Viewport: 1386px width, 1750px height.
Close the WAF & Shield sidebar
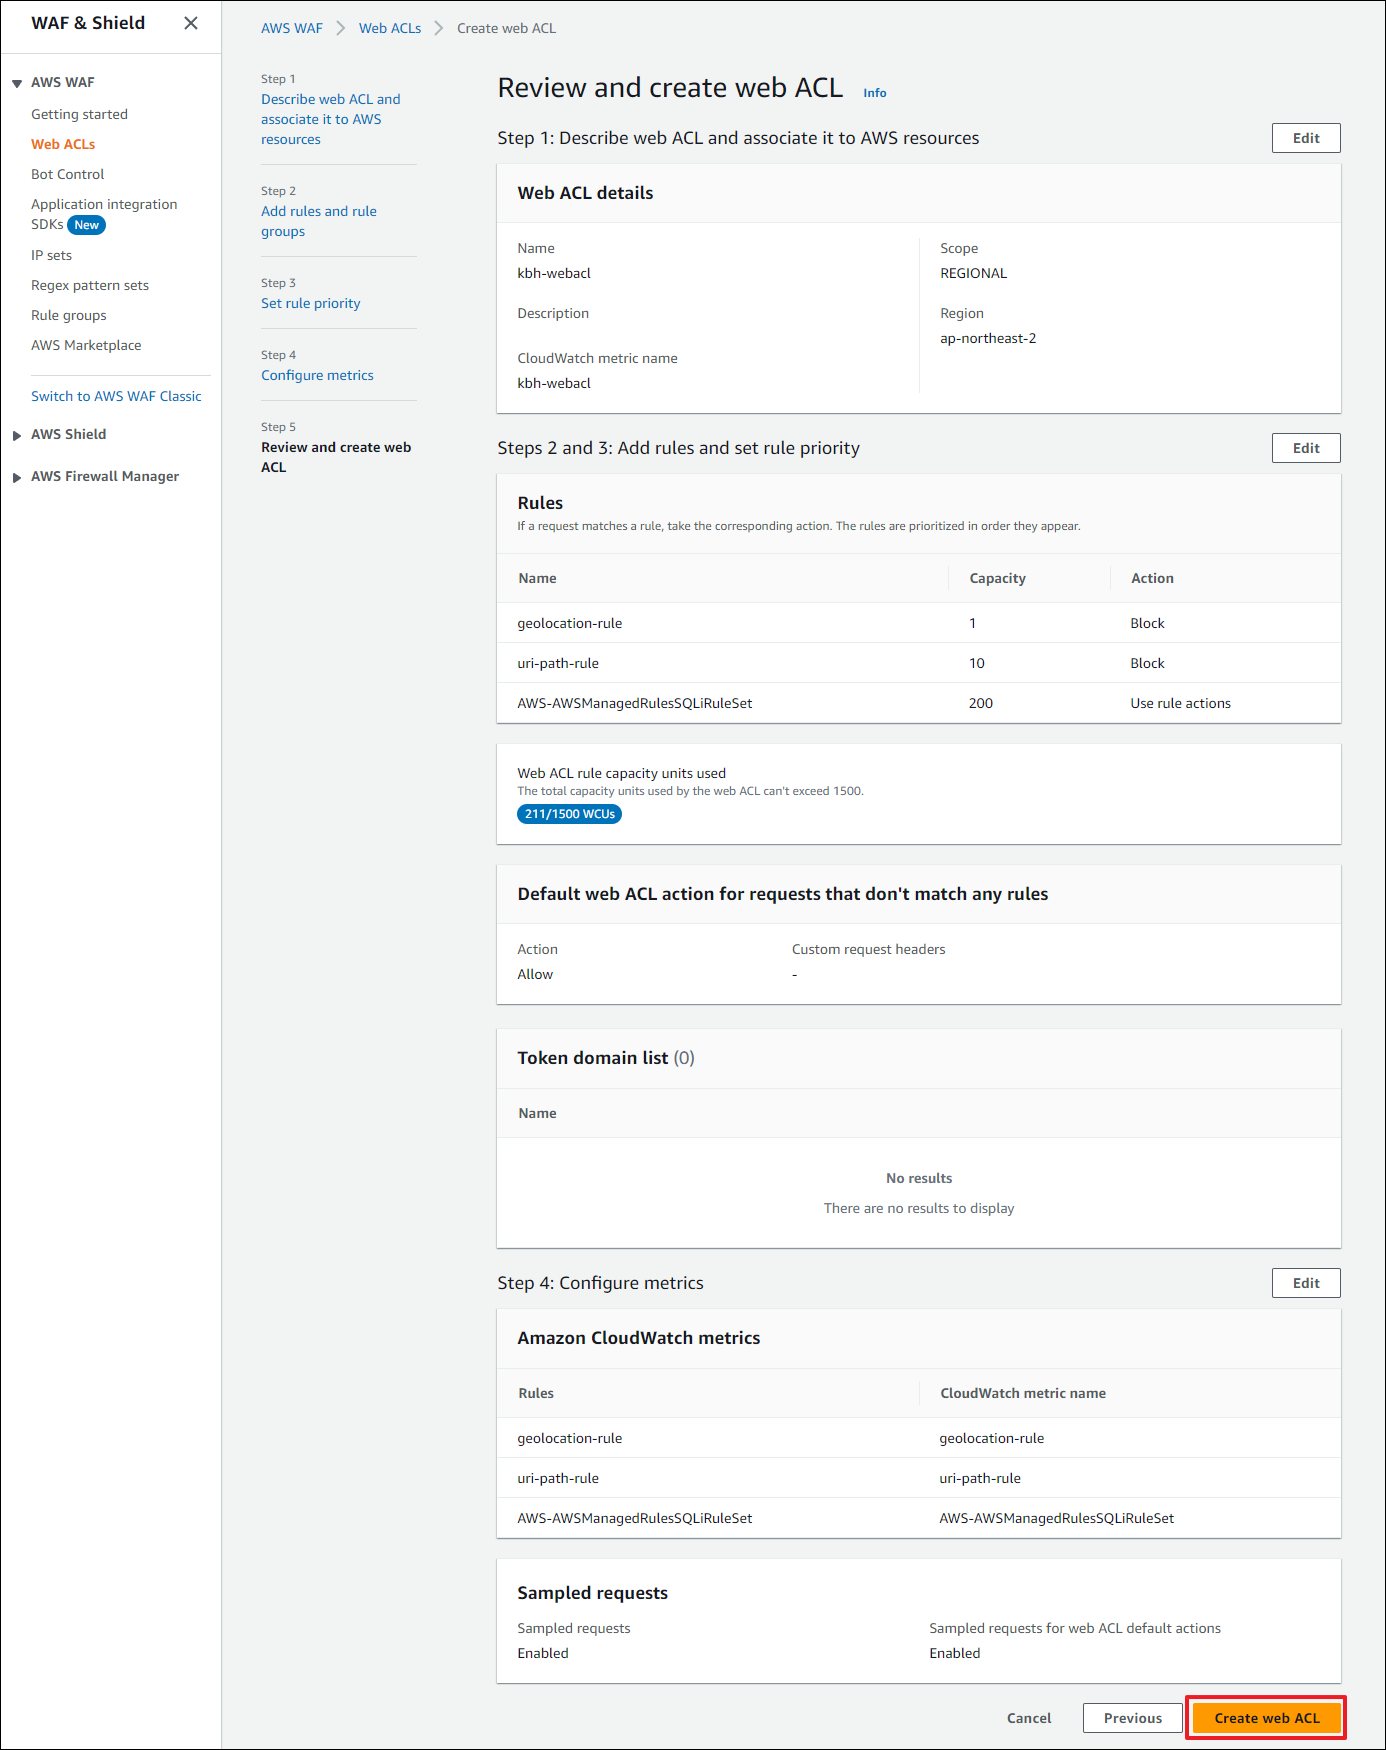(x=190, y=23)
